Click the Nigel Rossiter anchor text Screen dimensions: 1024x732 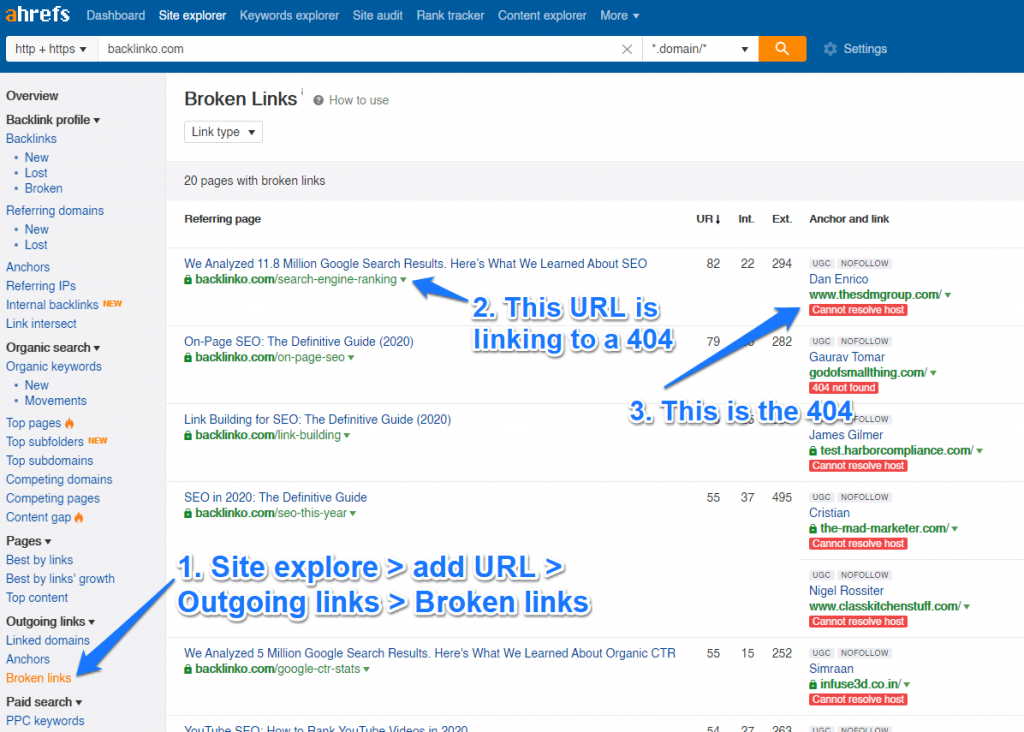click(846, 590)
